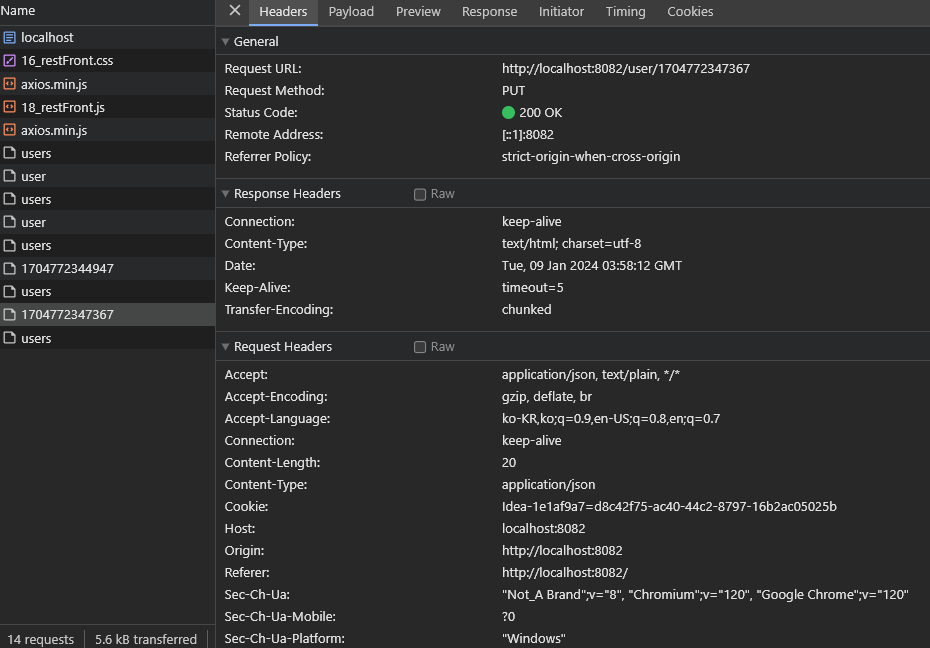Click the Name column header

point(18,11)
